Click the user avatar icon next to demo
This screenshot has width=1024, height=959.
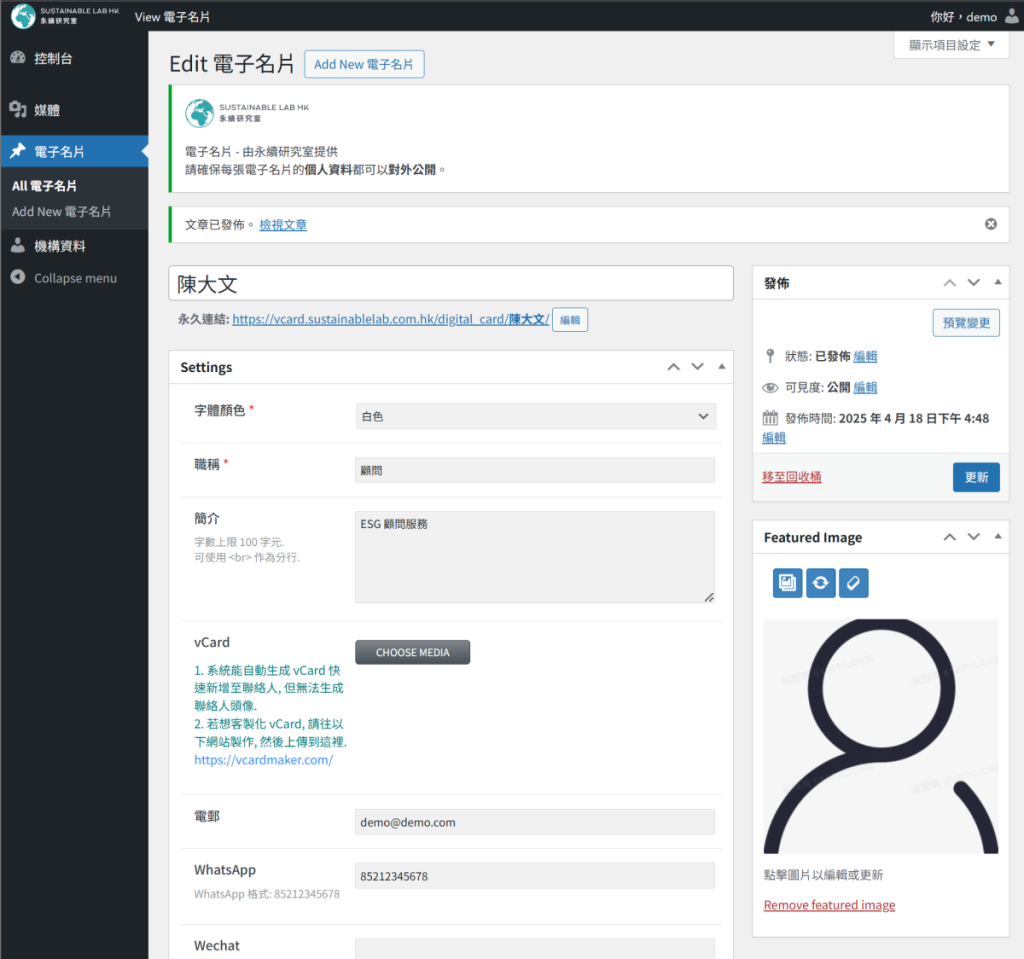[1011, 17]
